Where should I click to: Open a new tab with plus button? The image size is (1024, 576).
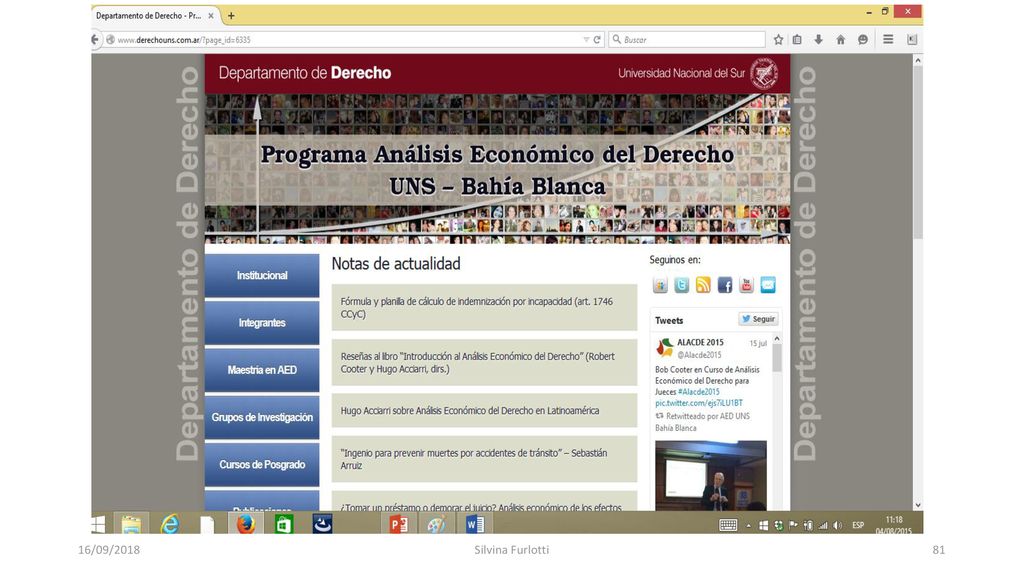coord(231,16)
